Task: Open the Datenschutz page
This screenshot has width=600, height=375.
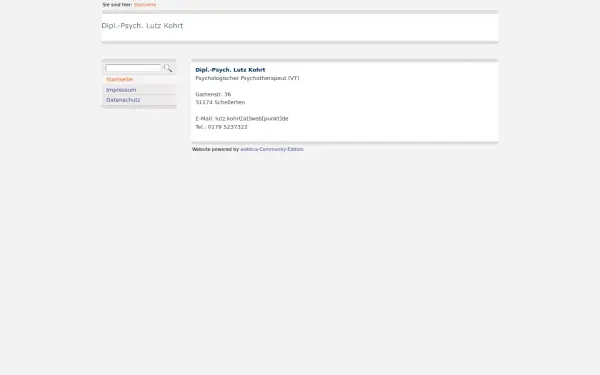Action: point(123,100)
